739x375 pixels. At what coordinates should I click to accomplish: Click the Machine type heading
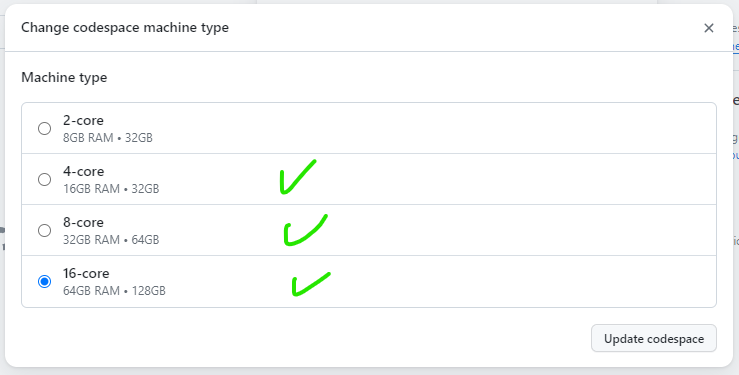[x=64, y=77]
